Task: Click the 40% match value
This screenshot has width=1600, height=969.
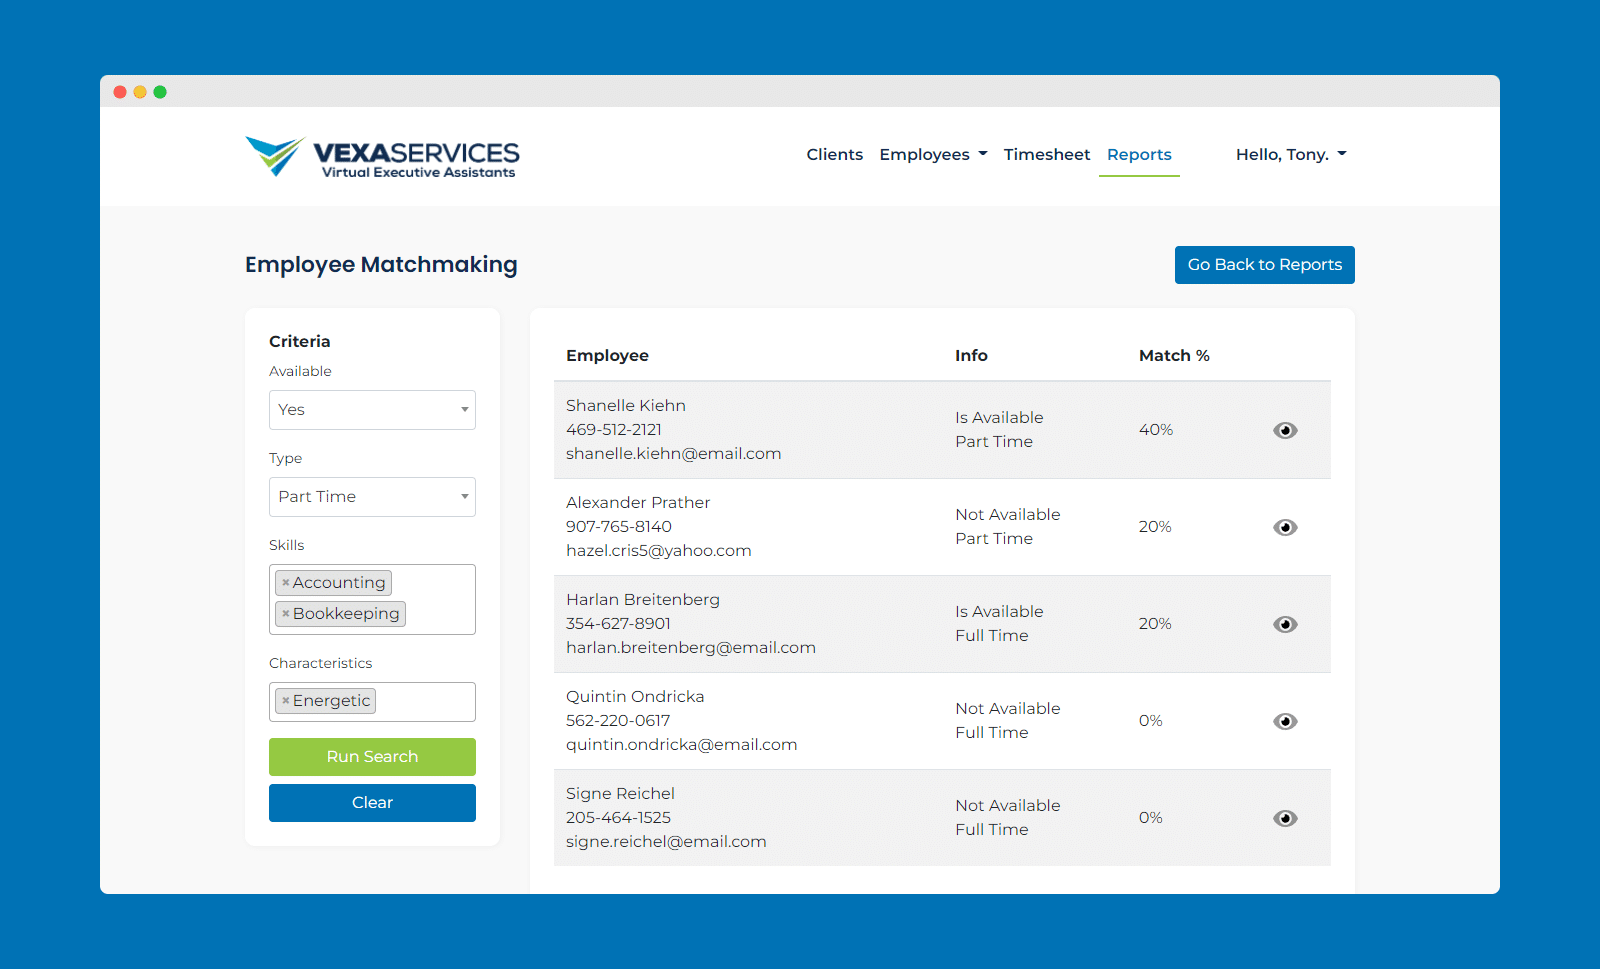Action: pos(1156,430)
